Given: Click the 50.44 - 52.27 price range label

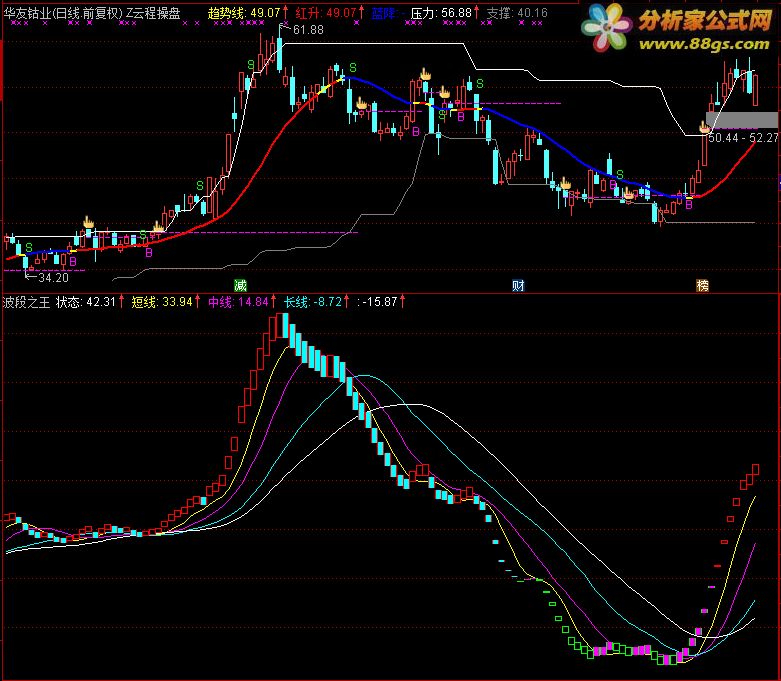Looking at the screenshot, I should tap(743, 137).
